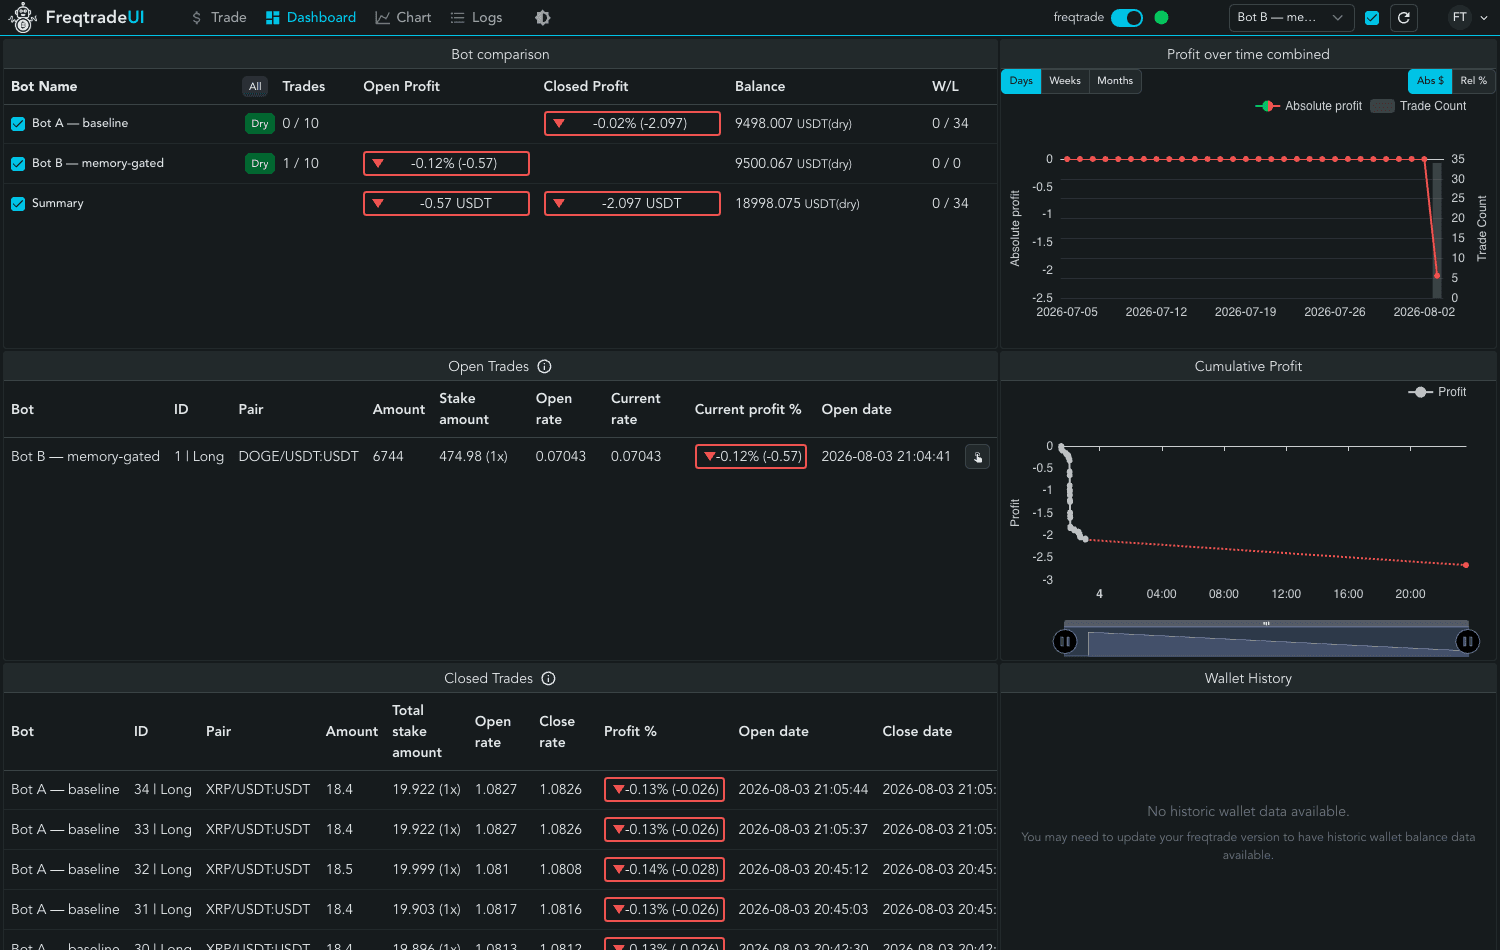Click the Bot Name column header
This screenshot has width=1500, height=950.
pos(44,86)
